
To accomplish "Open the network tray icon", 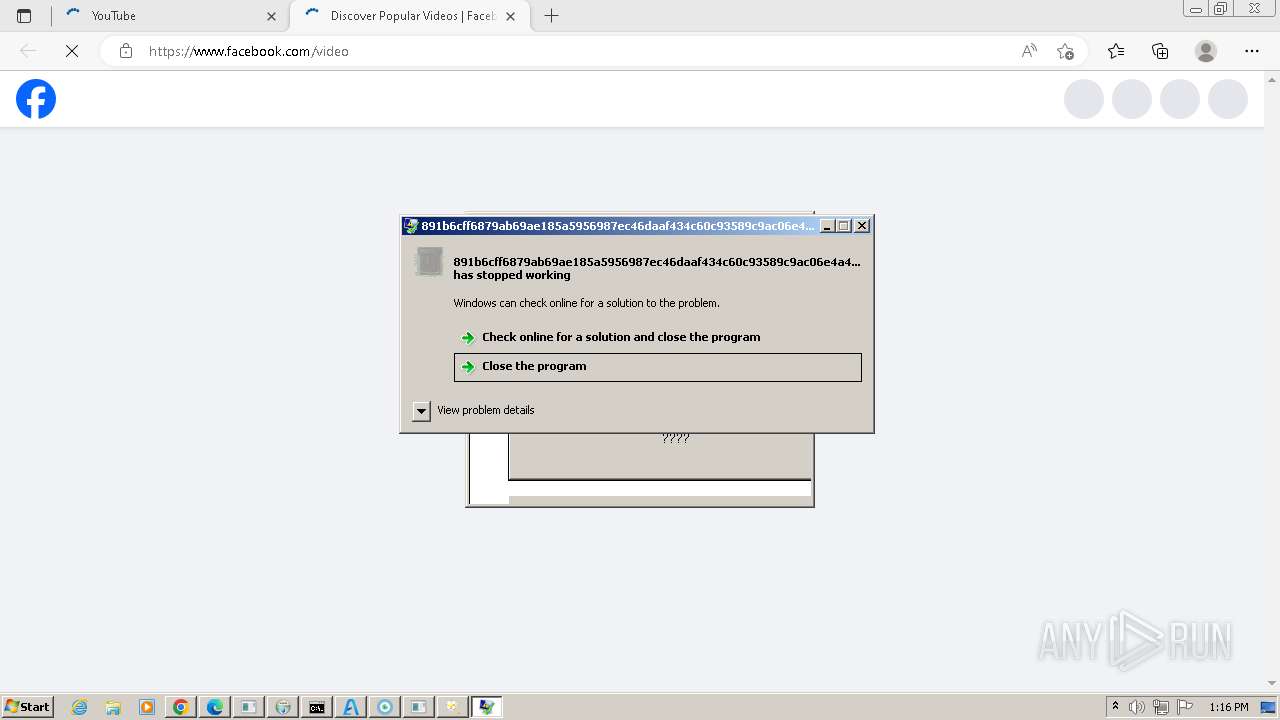I will [1161, 707].
